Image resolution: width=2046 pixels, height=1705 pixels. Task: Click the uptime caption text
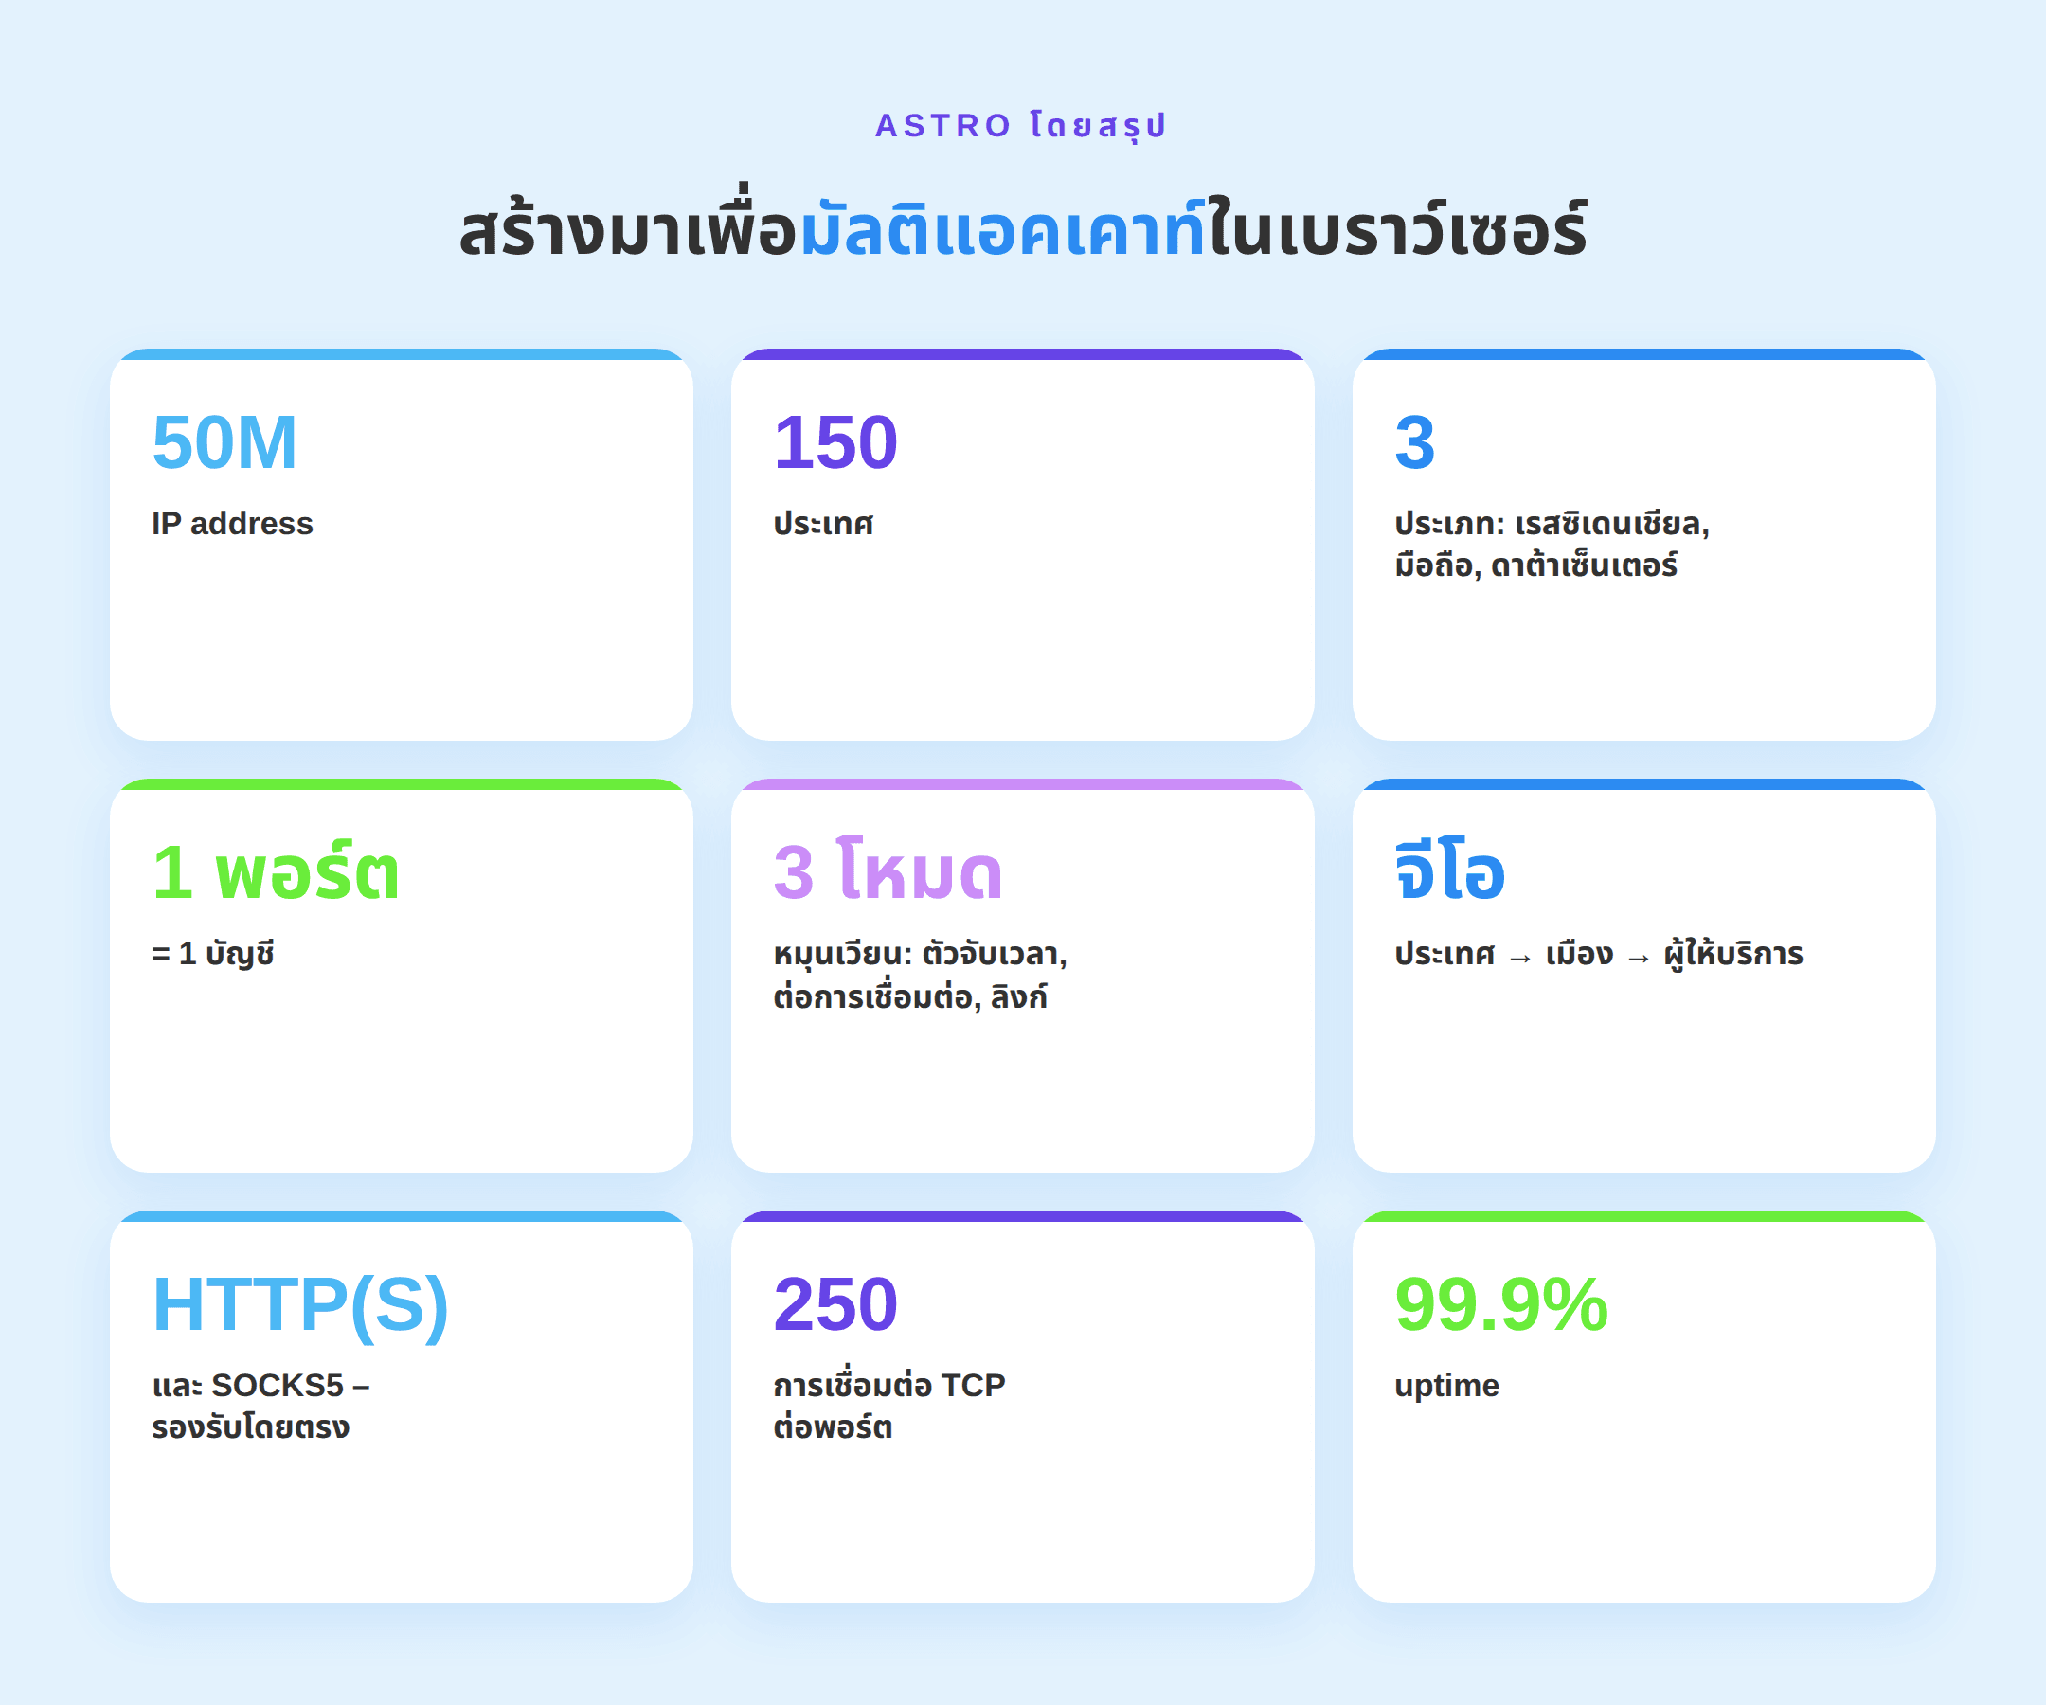click(x=1447, y=1386)
